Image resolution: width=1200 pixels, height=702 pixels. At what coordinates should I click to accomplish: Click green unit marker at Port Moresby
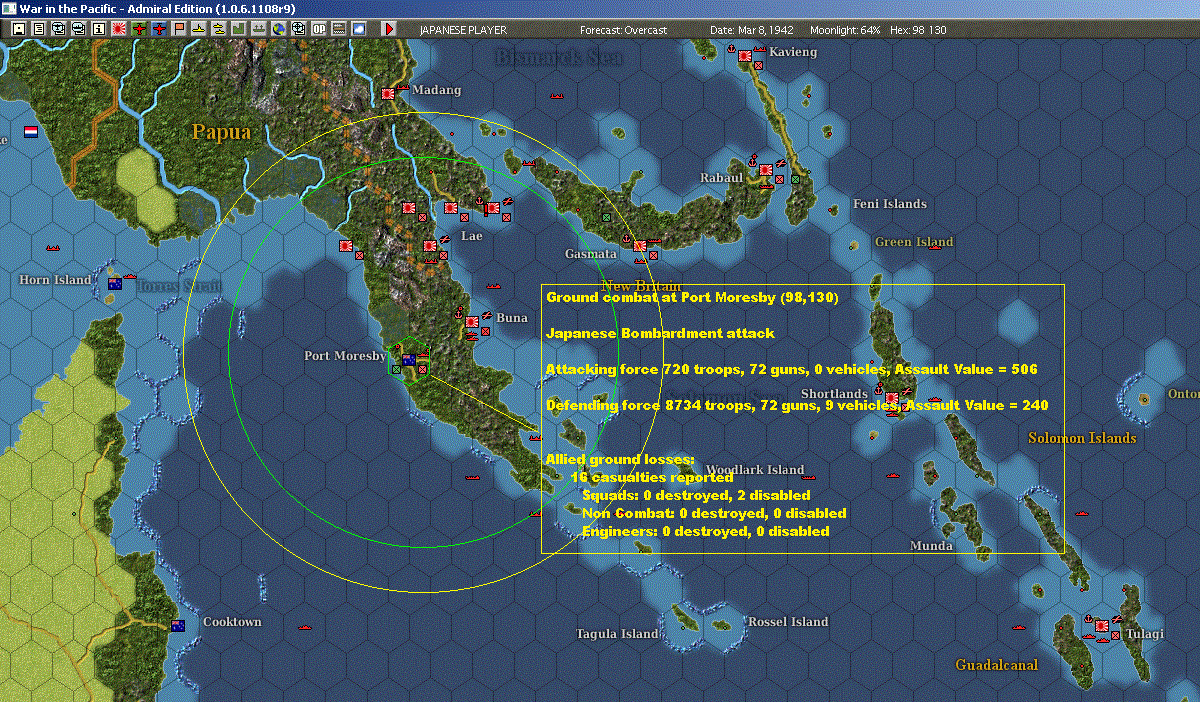397,370
